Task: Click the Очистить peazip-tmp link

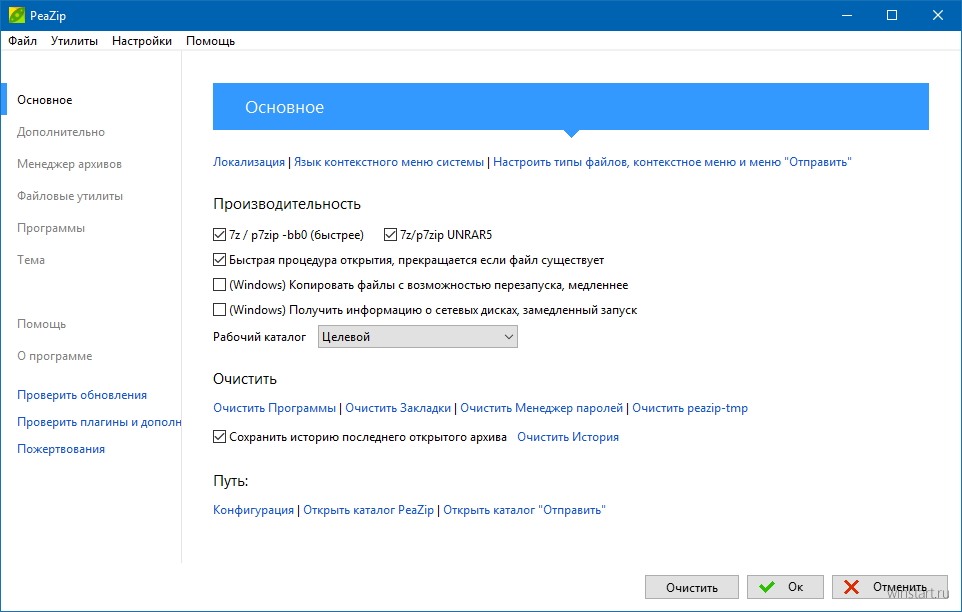Action: pos(690,408)
